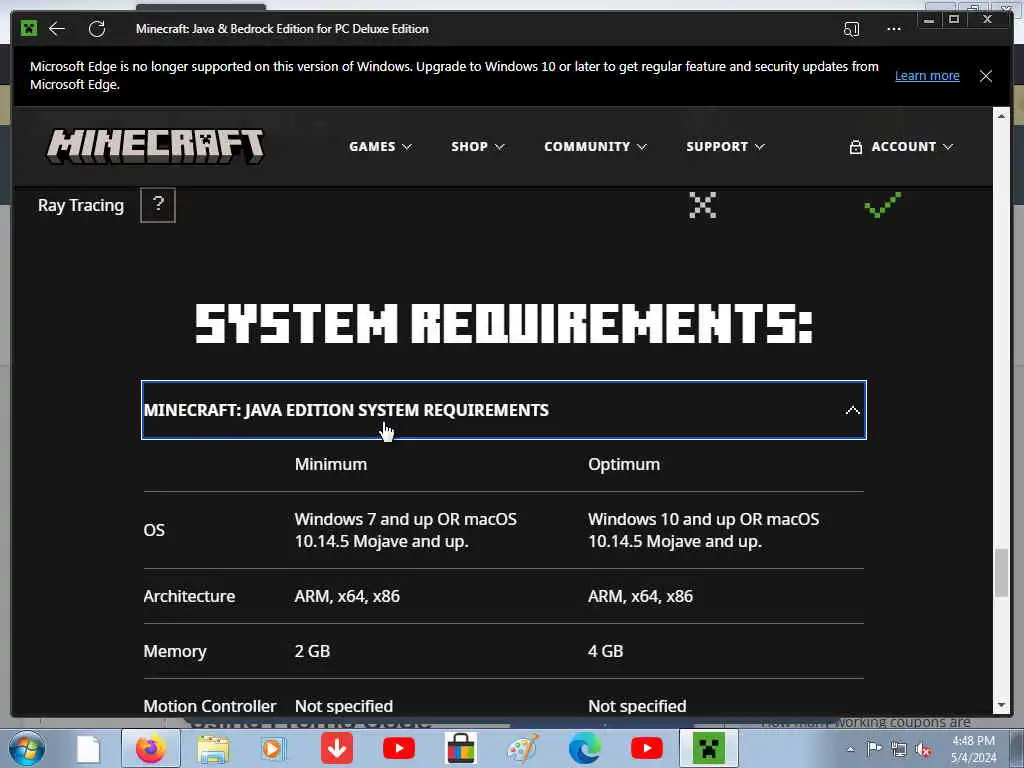Open the ACCOUNT dropdown

point(901,146)
